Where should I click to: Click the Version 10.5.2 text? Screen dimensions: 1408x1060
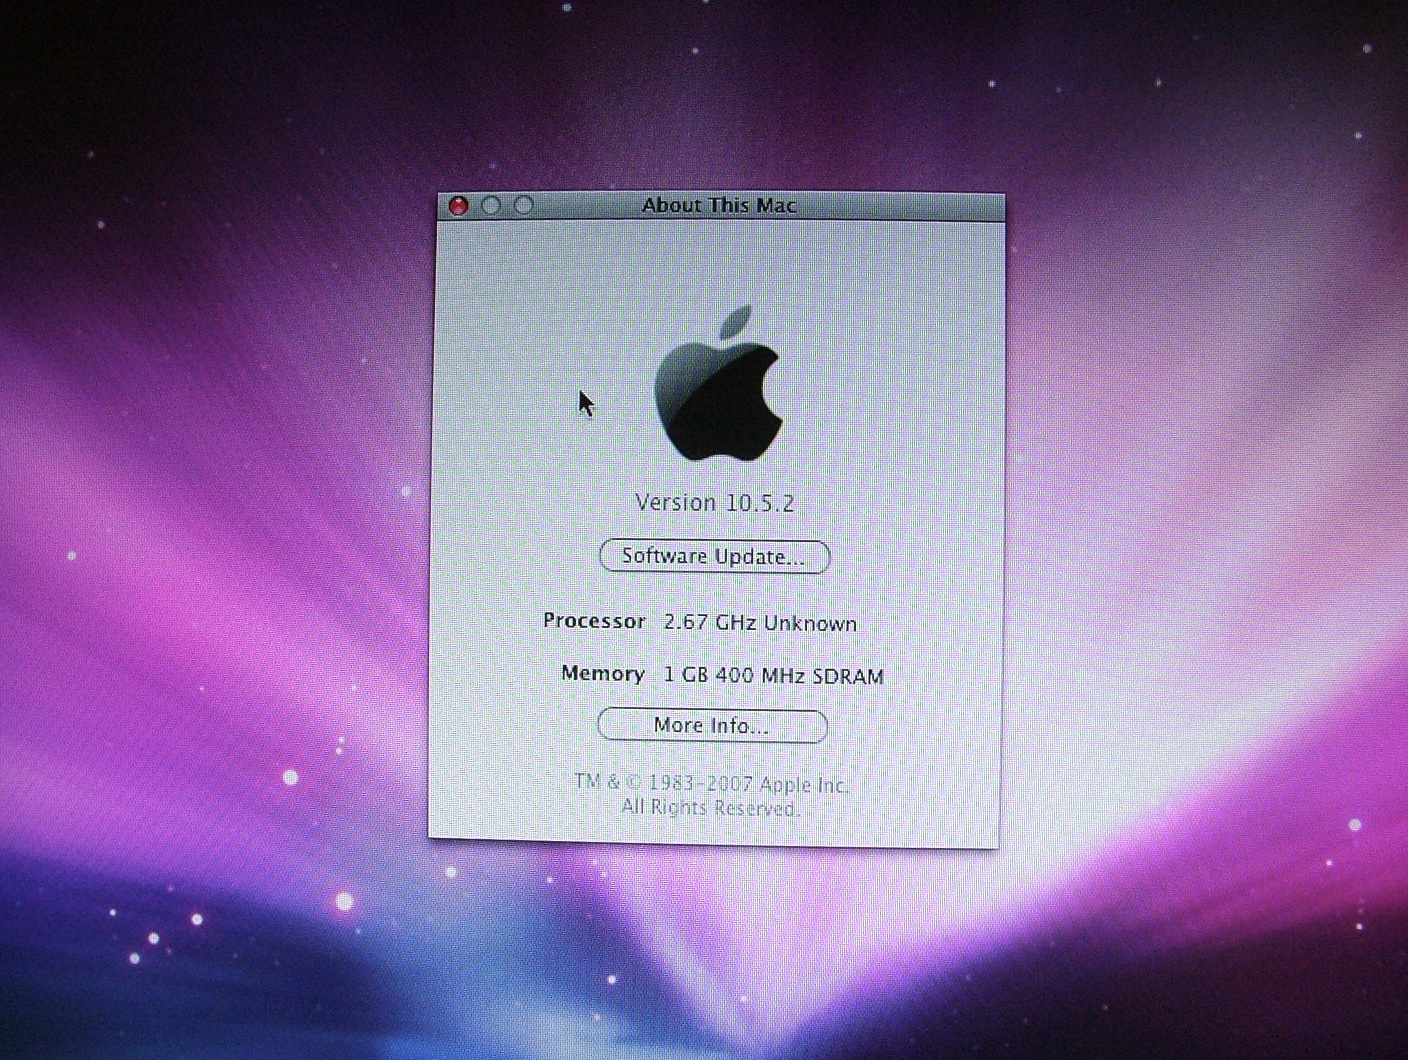pos(715,503)
